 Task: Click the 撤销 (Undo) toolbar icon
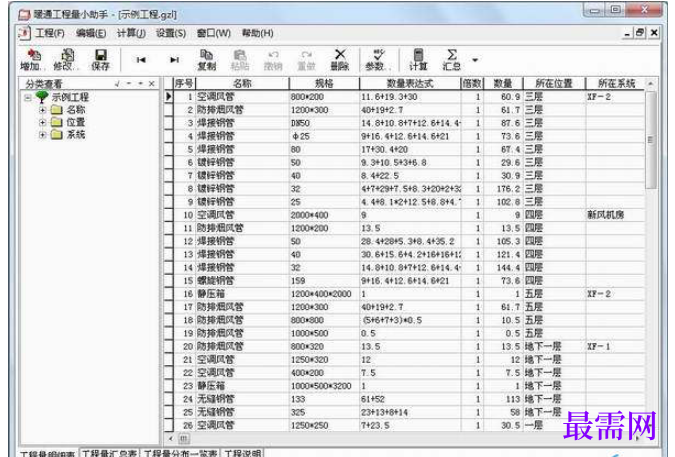coord(273,59)
